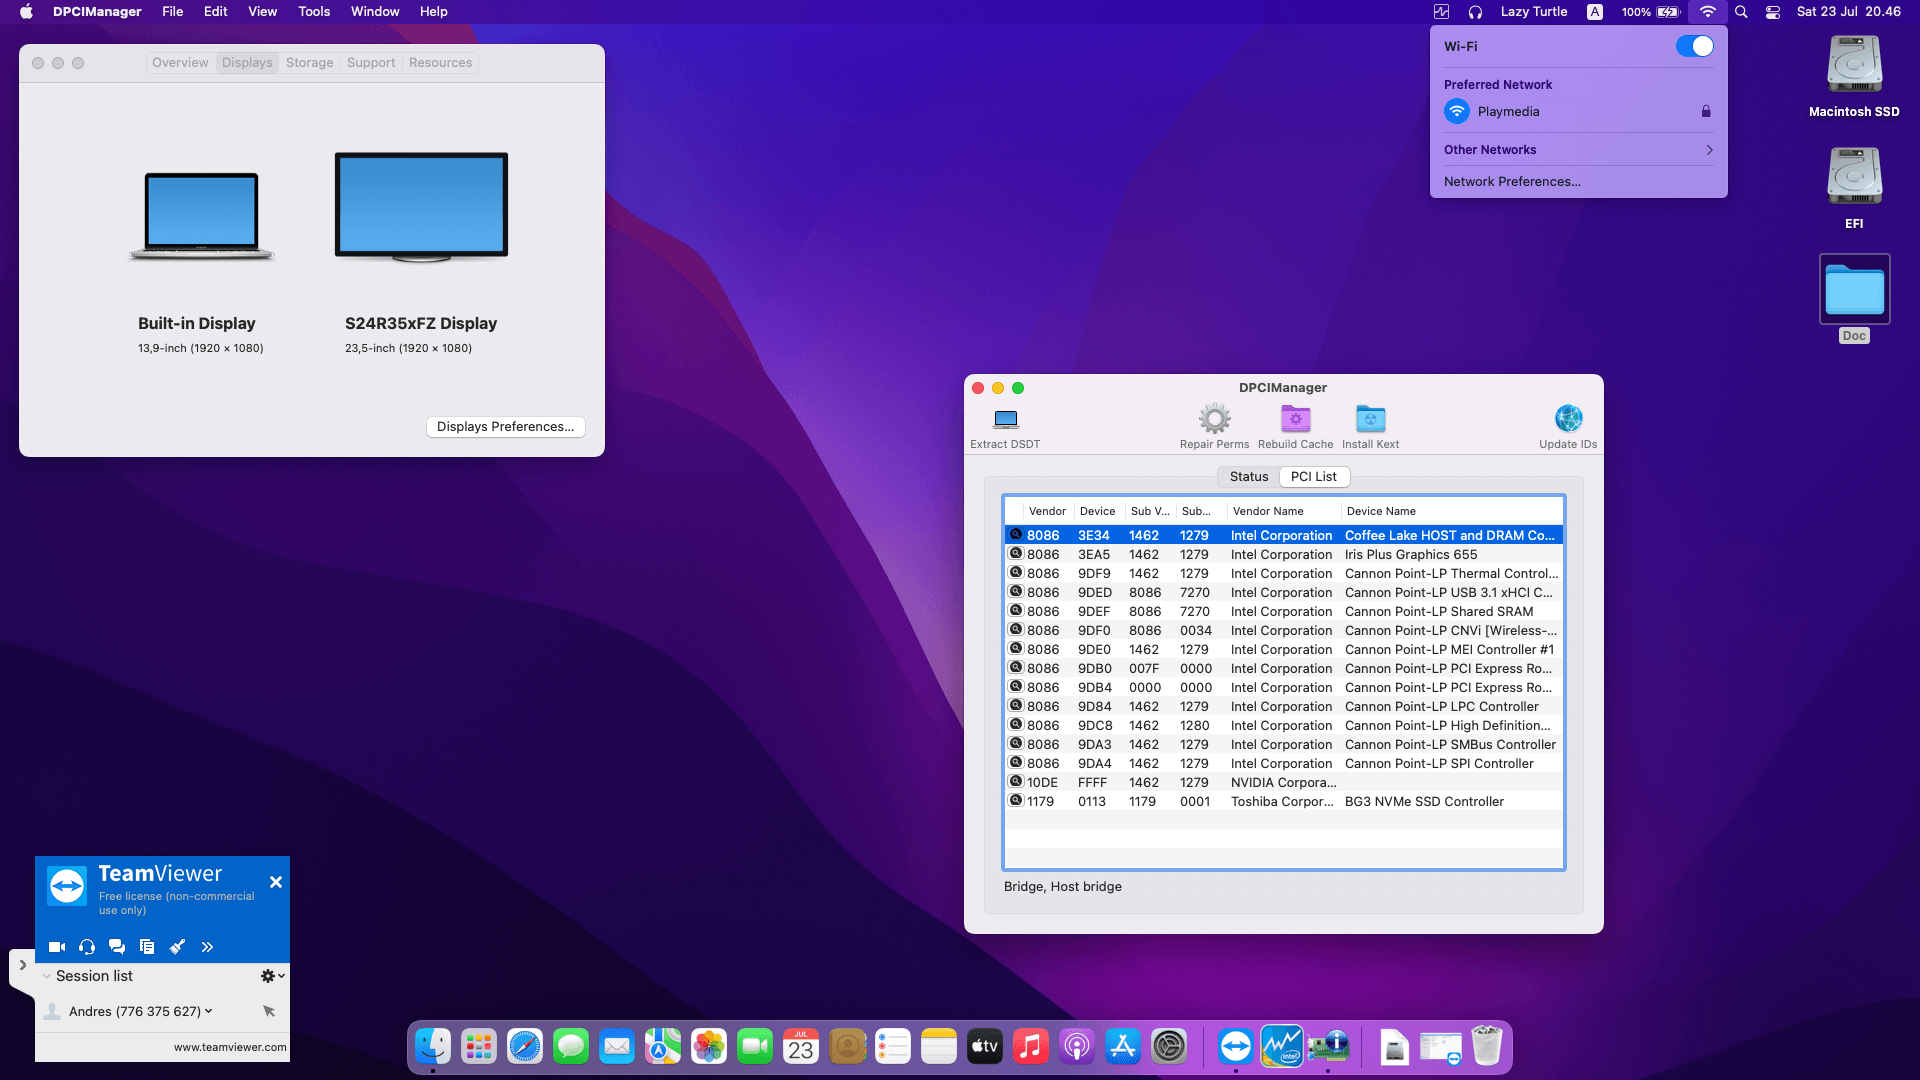Open Control Center in the menu bar
The image size is (1920, 1080).
1772,12
